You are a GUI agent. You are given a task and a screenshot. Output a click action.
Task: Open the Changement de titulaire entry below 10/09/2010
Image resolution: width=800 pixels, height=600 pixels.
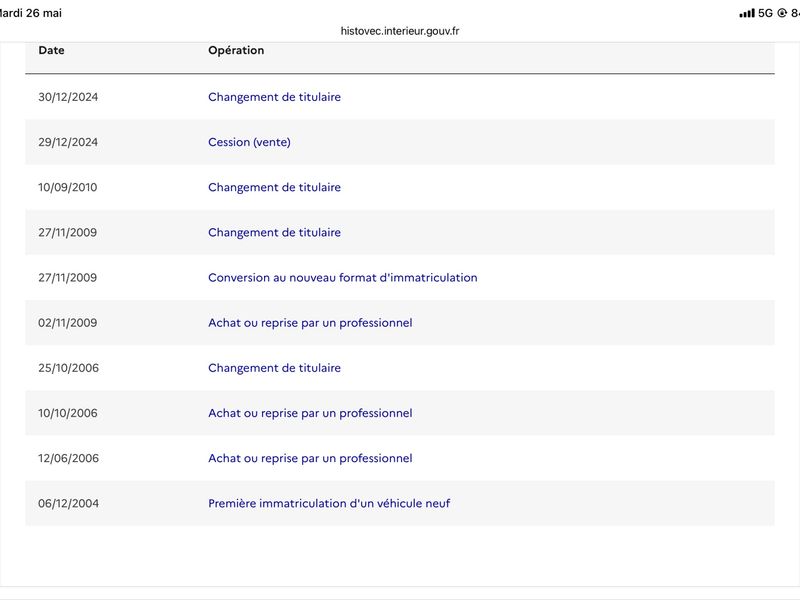click(x=274, y=233)
